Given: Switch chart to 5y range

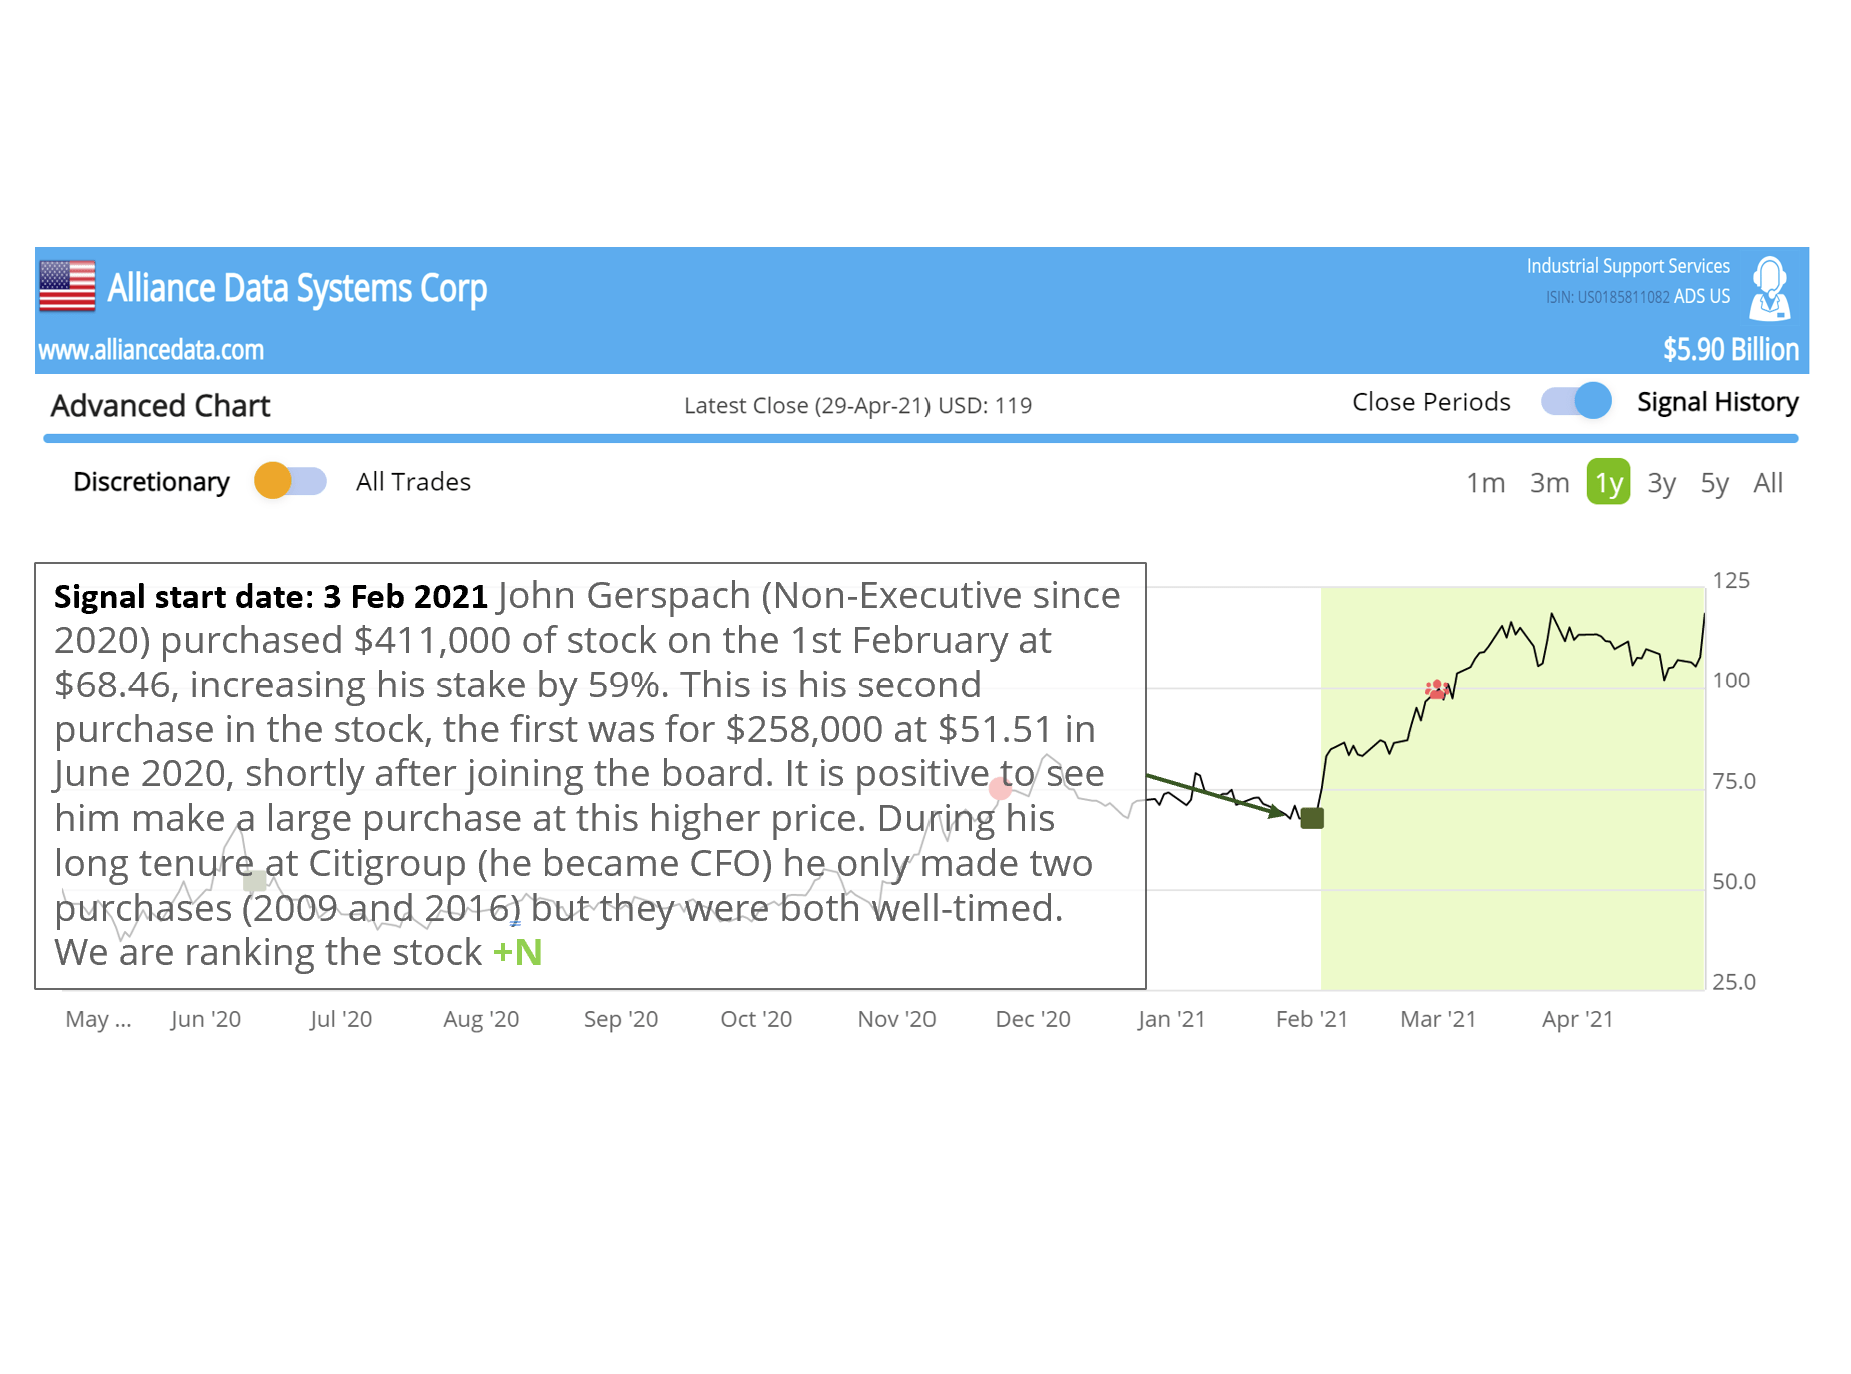Looking at the screenshot, I should (1714, 483).
